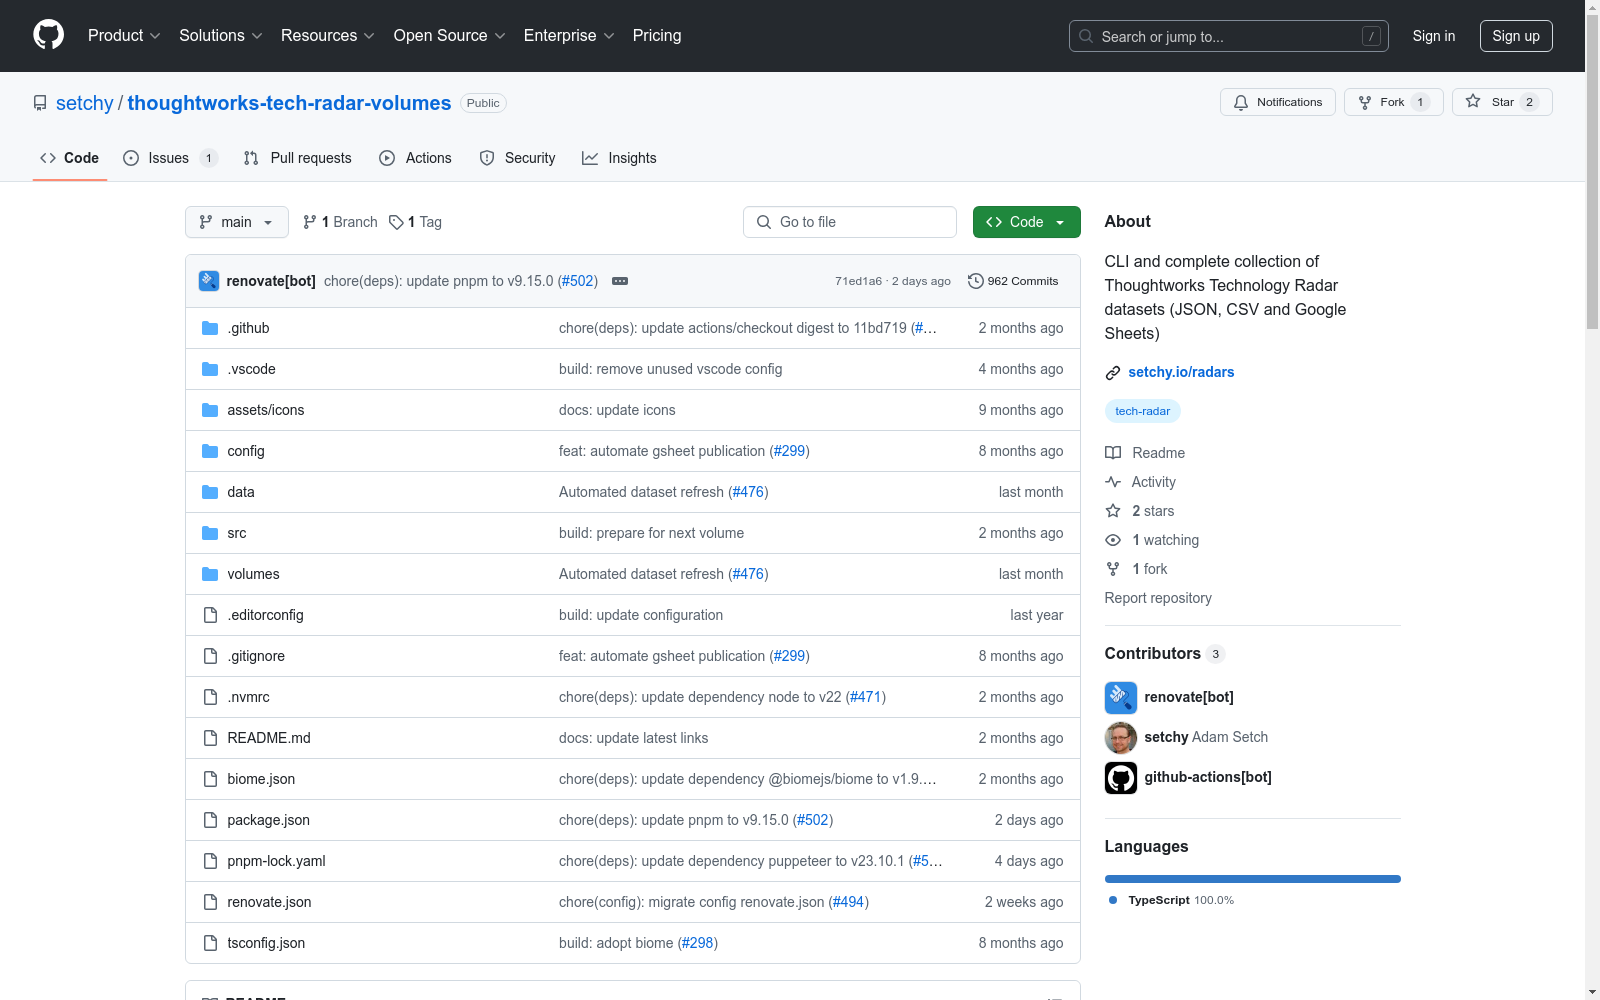
Task: Open the 962 Commits link
Action: (x=1013, y=281)
